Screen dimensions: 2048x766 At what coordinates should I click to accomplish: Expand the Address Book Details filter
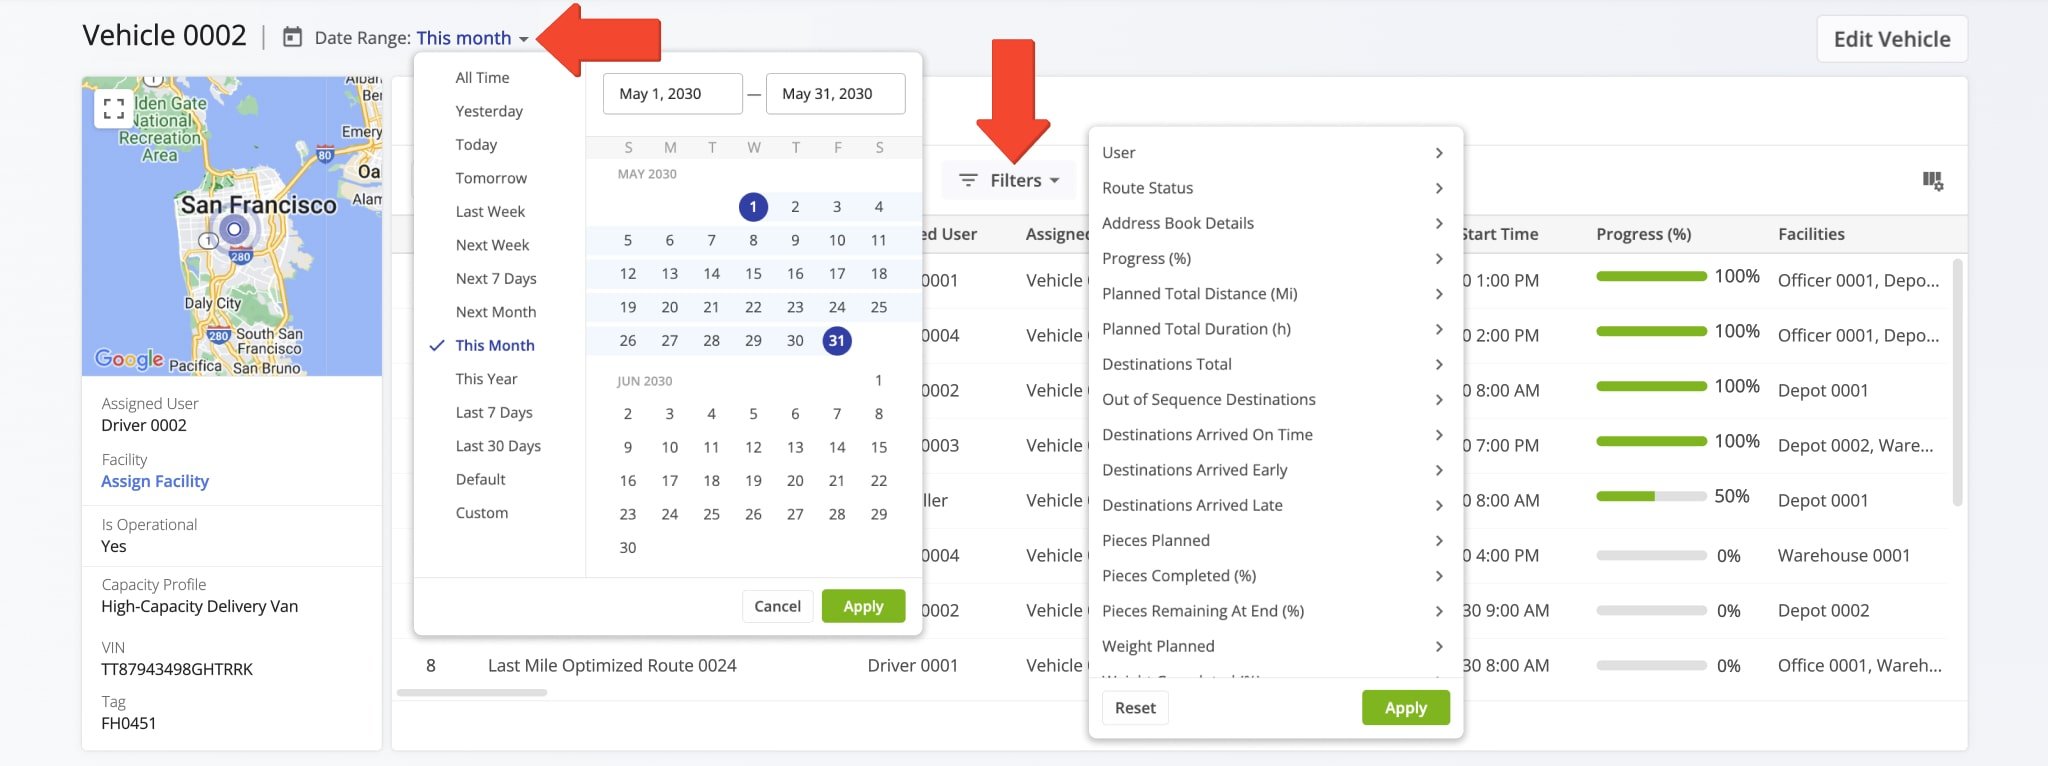point(1272,223)
